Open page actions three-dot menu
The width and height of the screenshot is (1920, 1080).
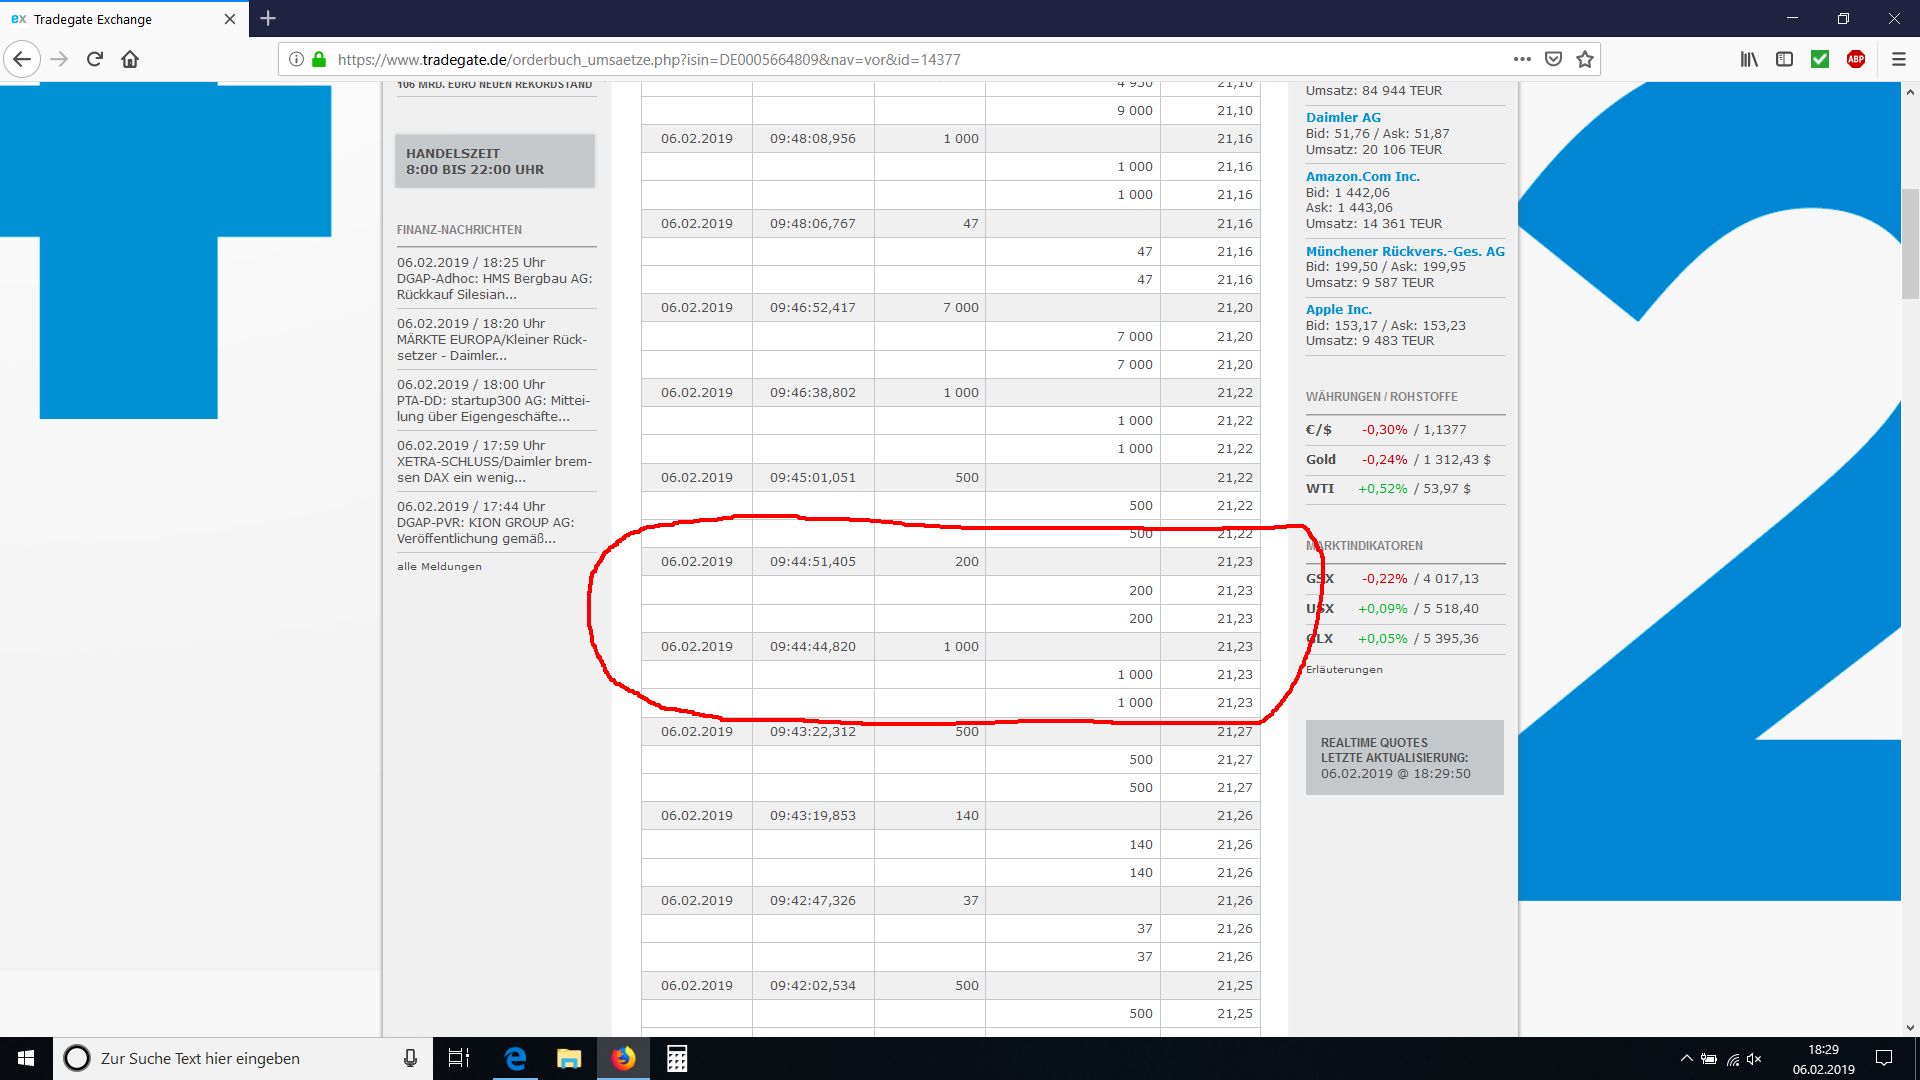coord(1522,59)
